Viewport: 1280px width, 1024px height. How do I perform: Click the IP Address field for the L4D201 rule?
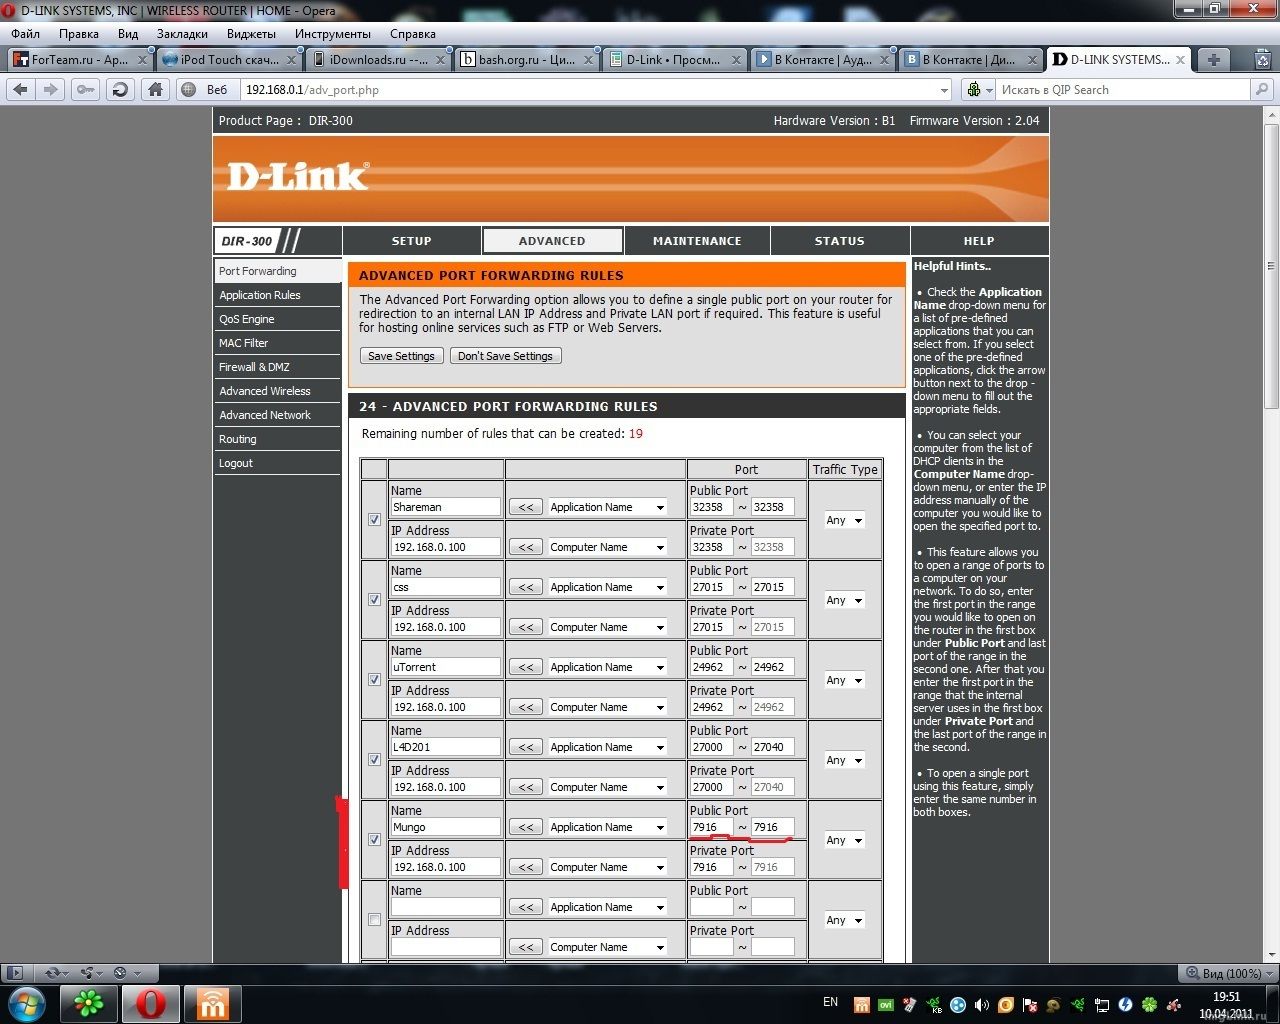445,787
